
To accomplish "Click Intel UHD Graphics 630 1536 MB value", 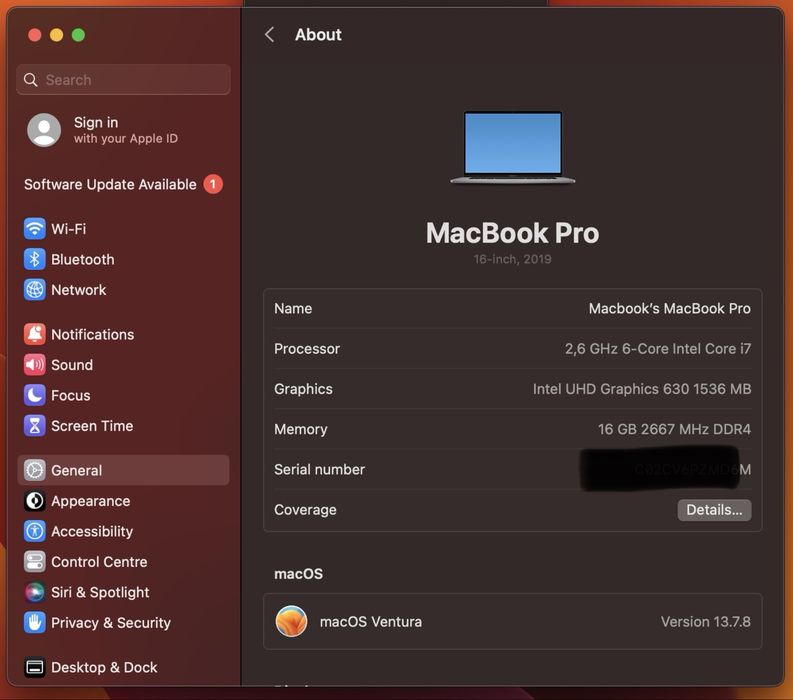I will (x=642, y=388).
